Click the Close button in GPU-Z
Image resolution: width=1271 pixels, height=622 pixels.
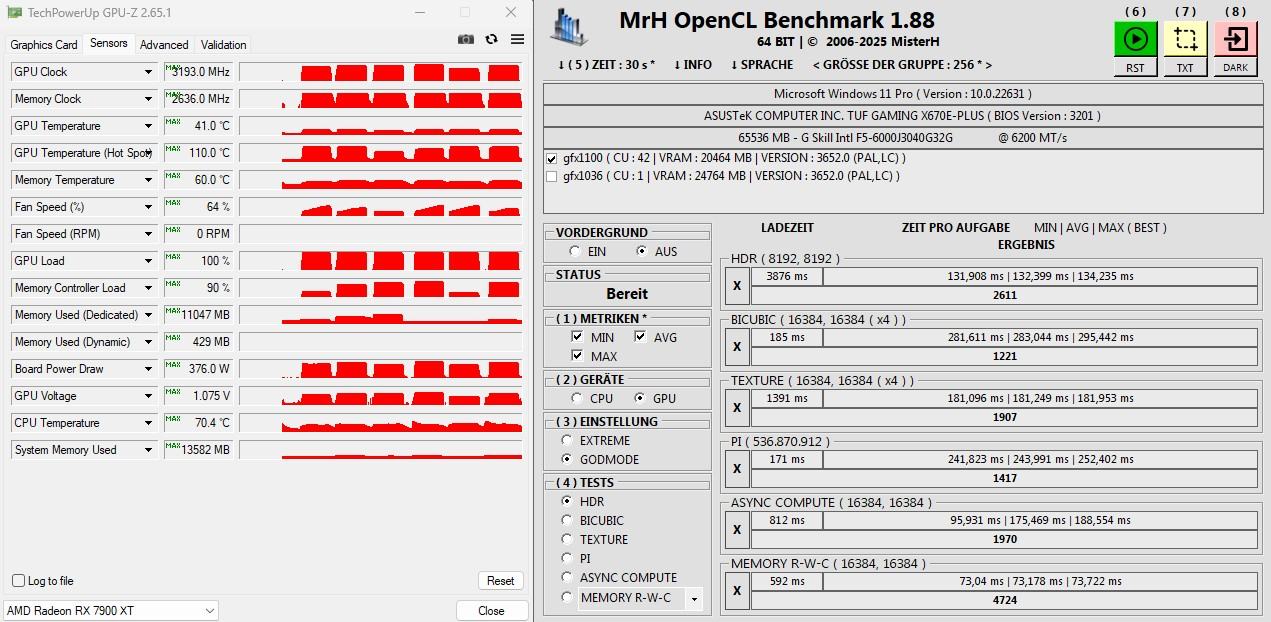click(491, 611)
